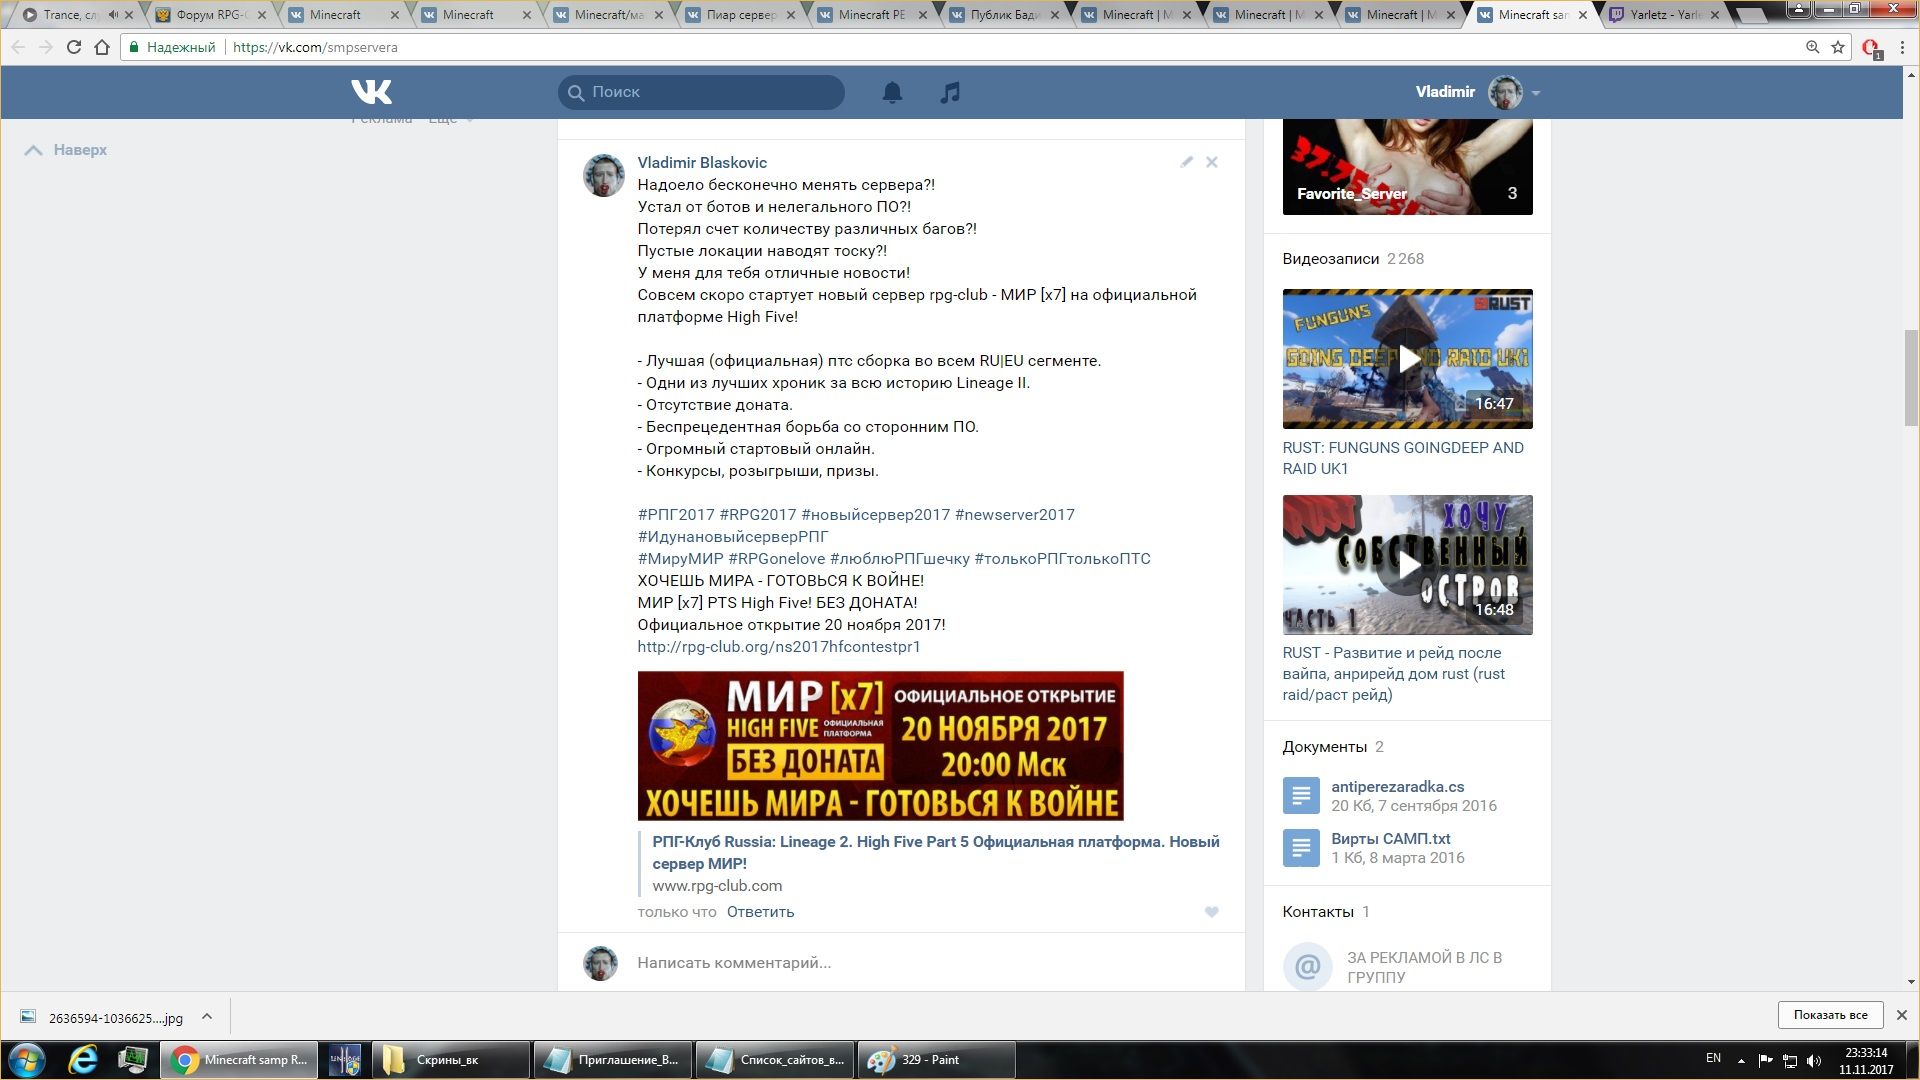Open the music note player icon
This screenshot has width=1920, height=1080.
click(950, 92)
